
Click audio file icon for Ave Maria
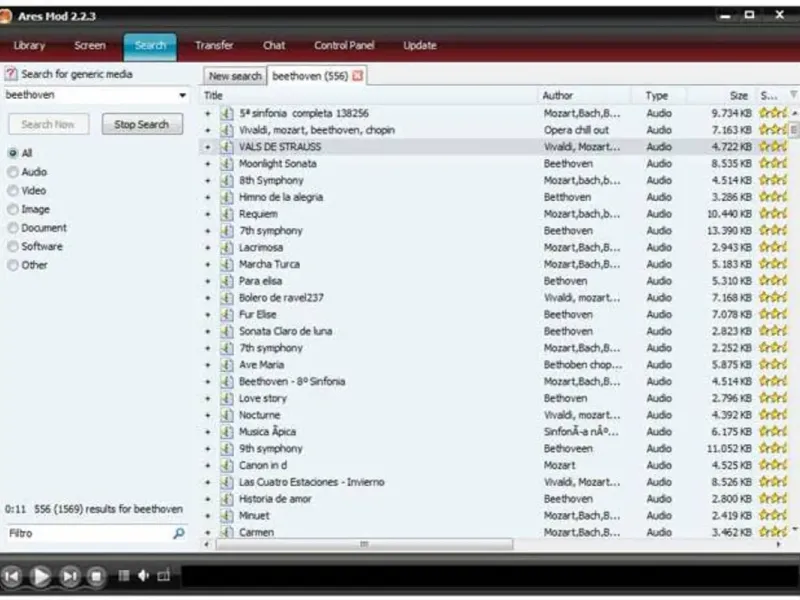pos(227,365)
